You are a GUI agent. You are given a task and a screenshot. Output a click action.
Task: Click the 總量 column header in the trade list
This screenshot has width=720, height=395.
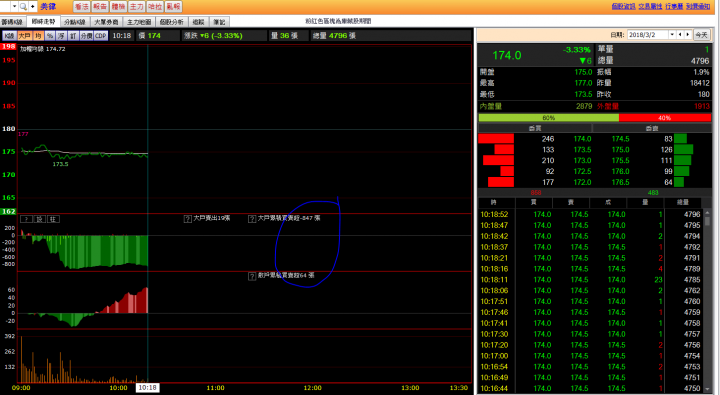coord(683,202)
